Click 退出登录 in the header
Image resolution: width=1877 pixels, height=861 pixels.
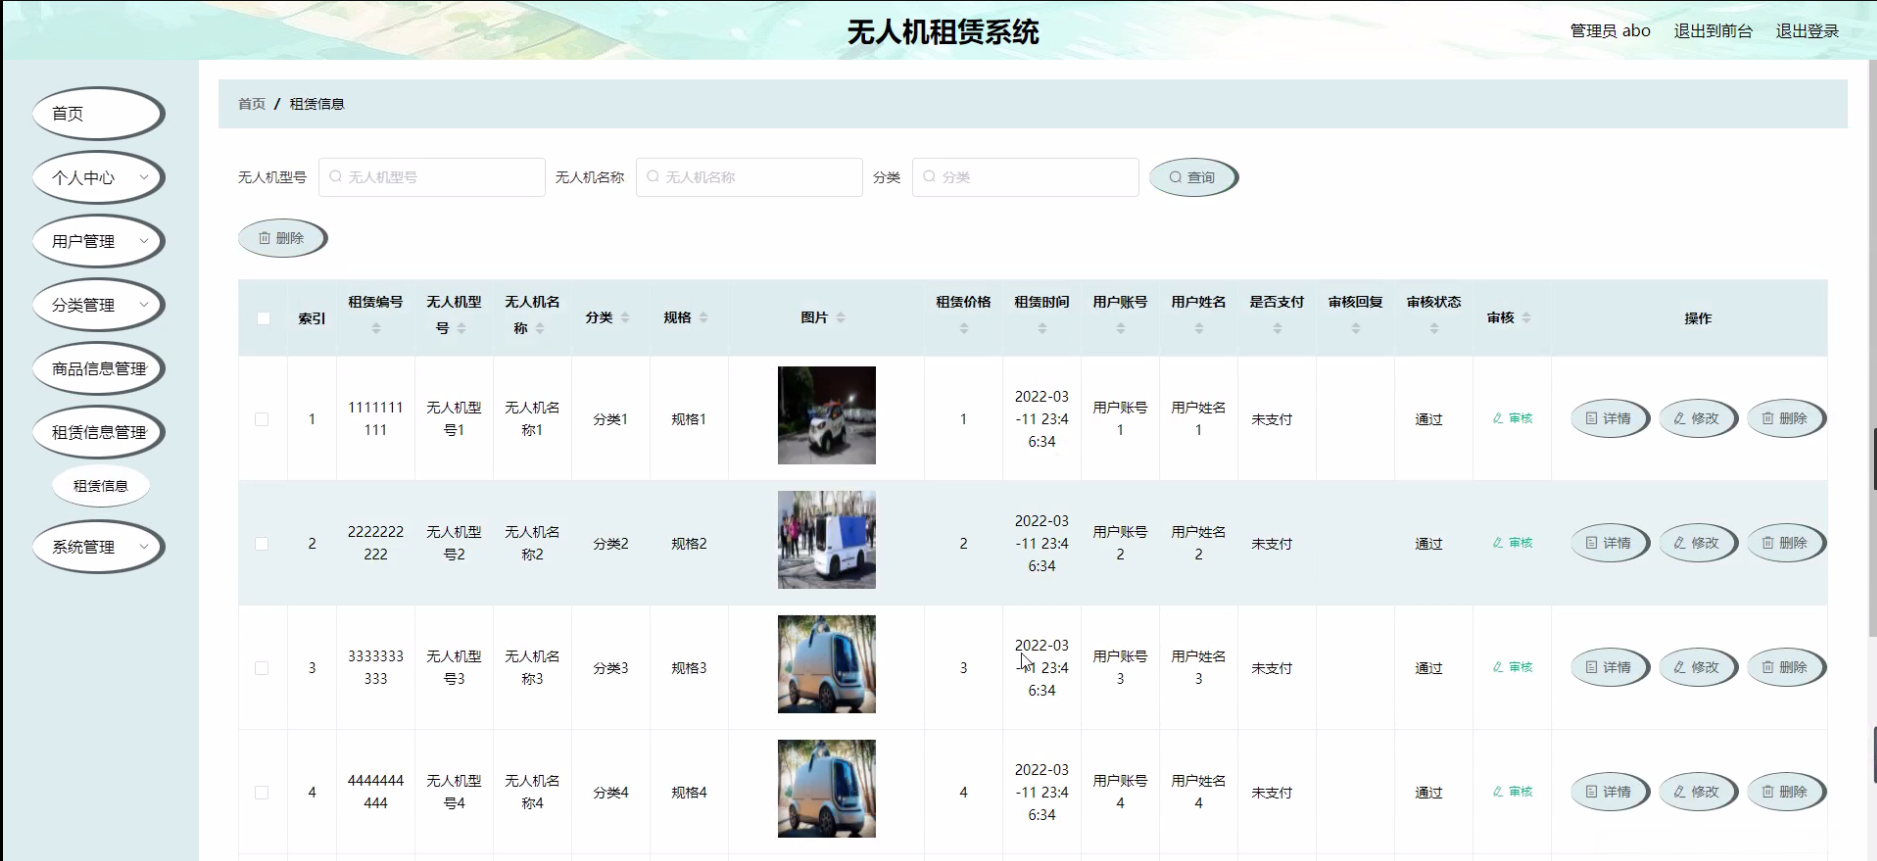pos(1807,31)
